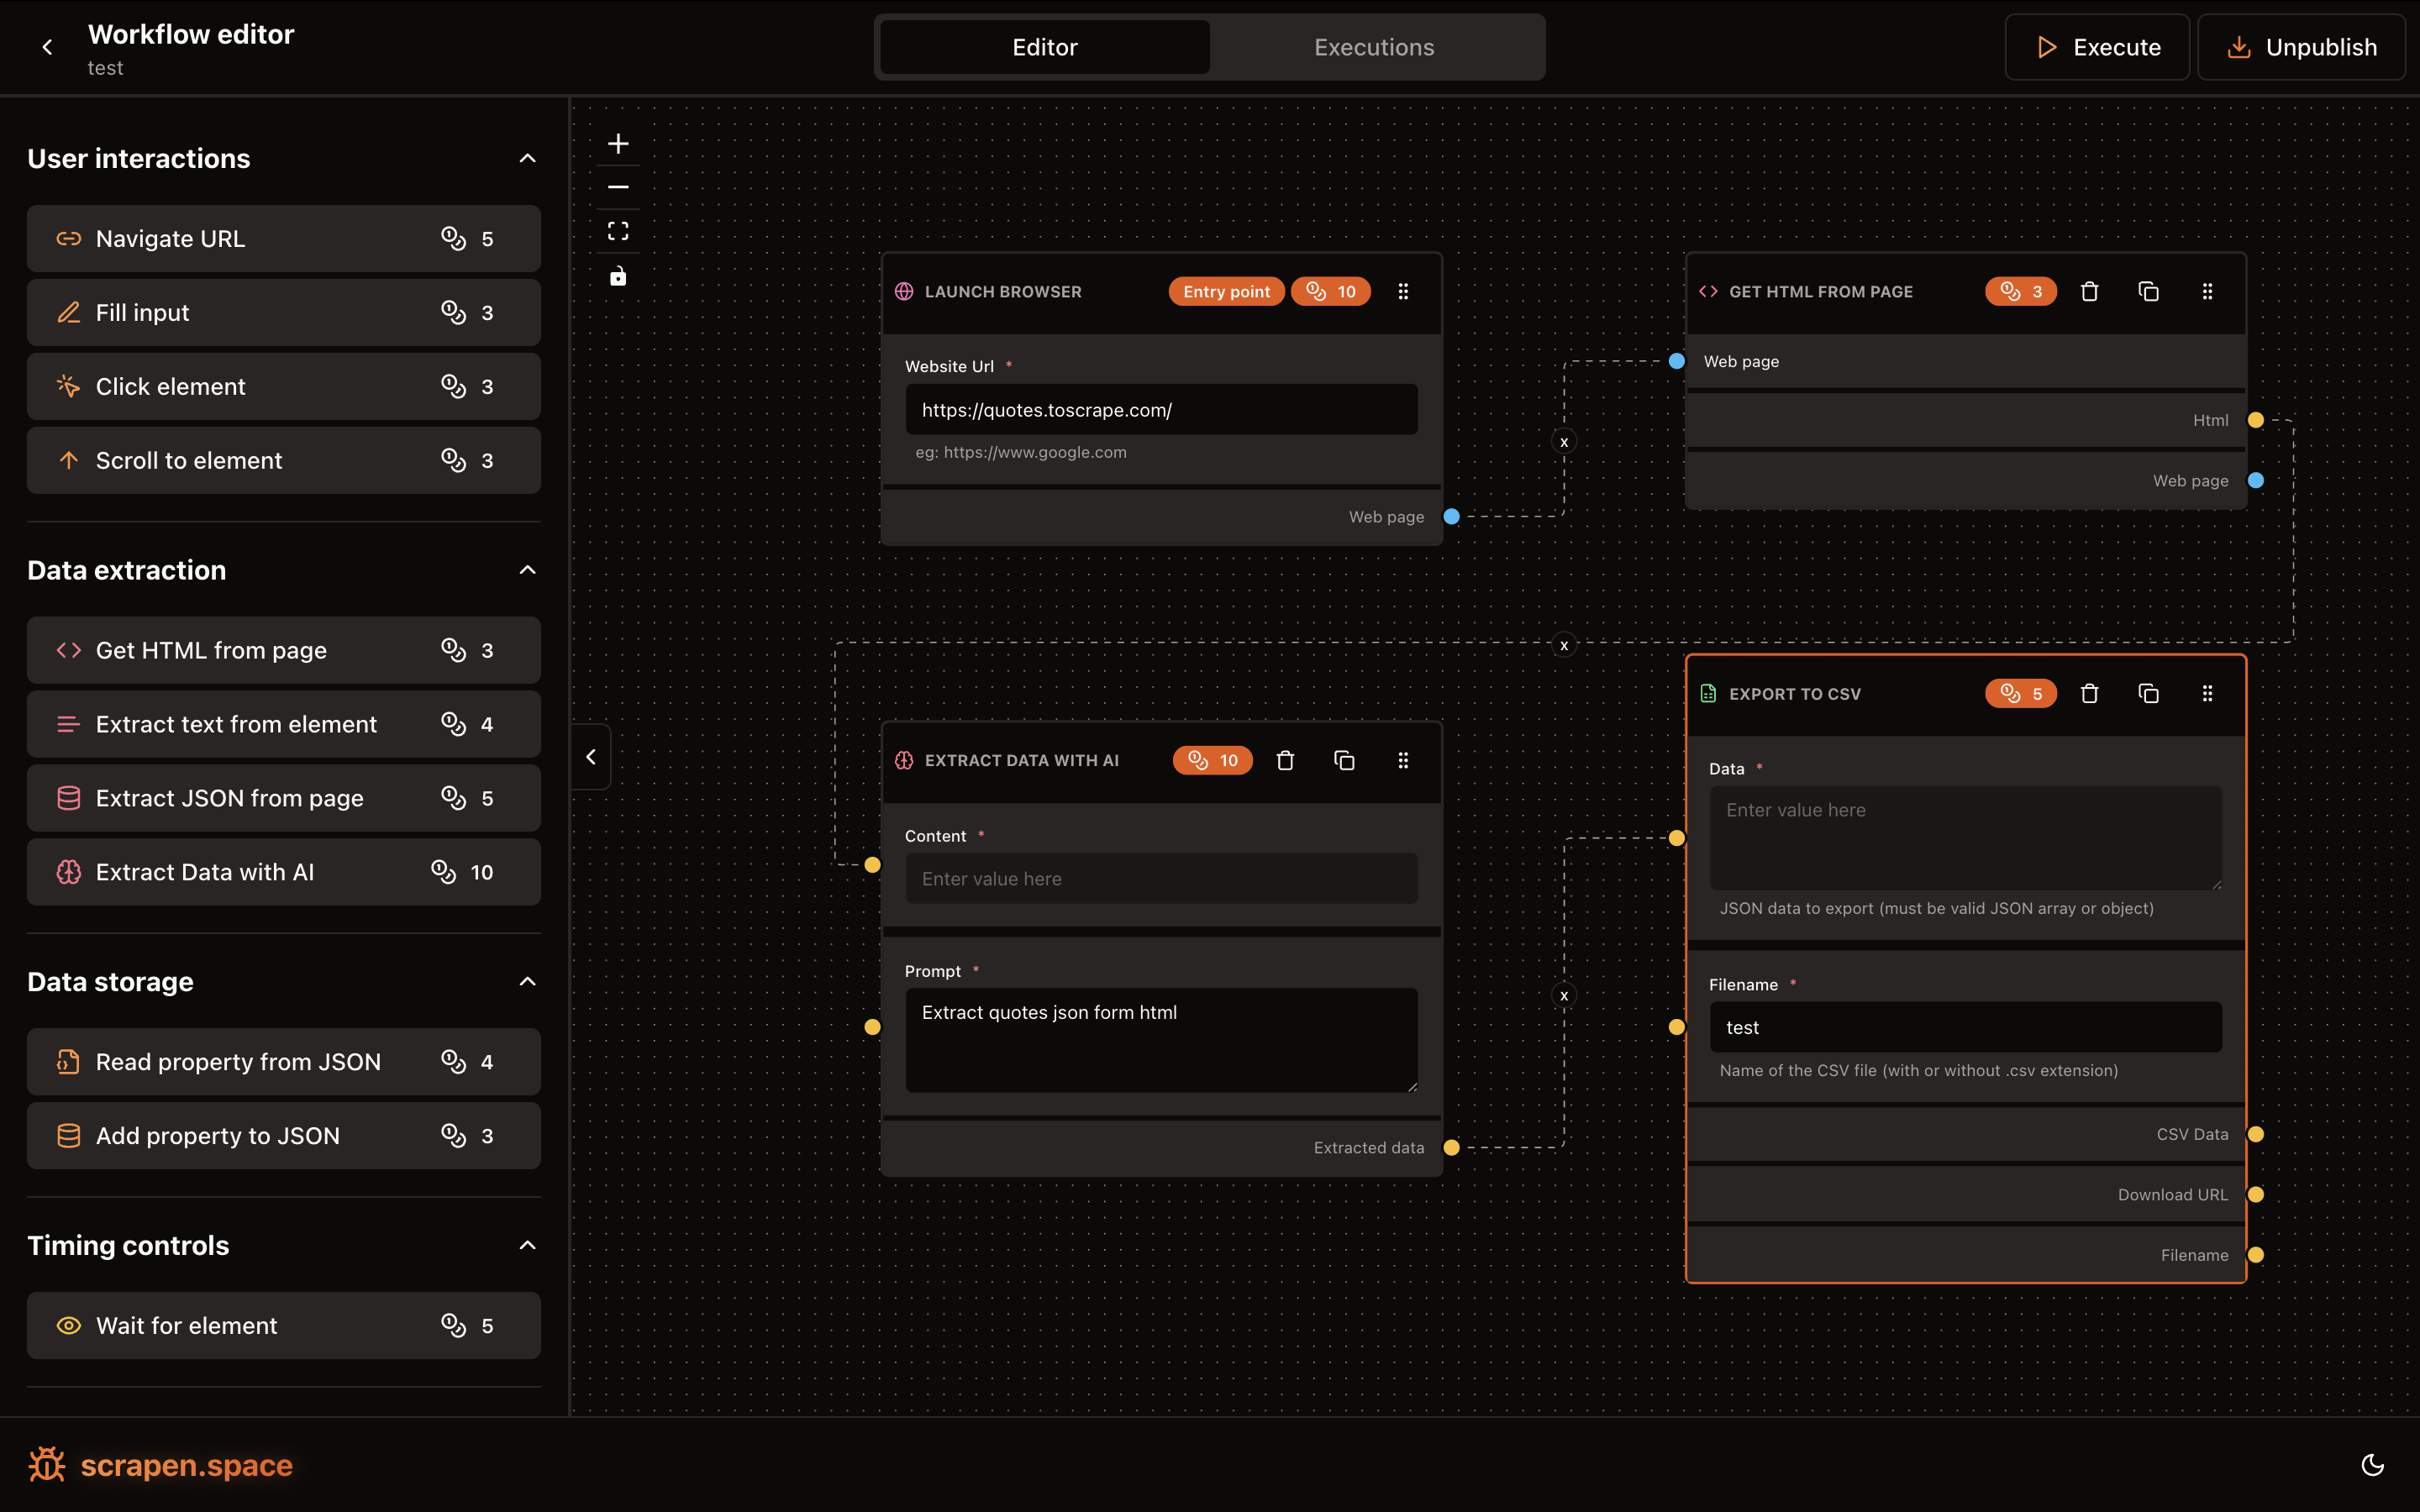Collapse the Data extraction section
Image resolution: width=2420 pixels, height=1512 pixels.
click(x=527, y=570)
